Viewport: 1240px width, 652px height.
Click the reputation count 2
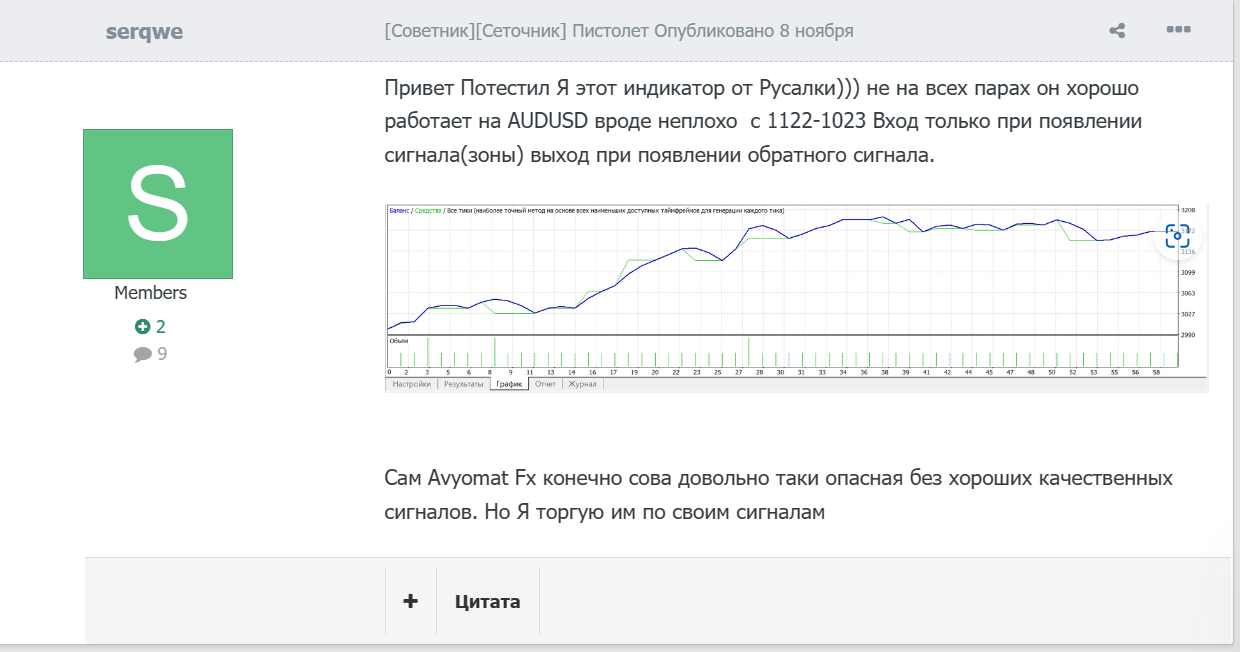coord(160,327)
